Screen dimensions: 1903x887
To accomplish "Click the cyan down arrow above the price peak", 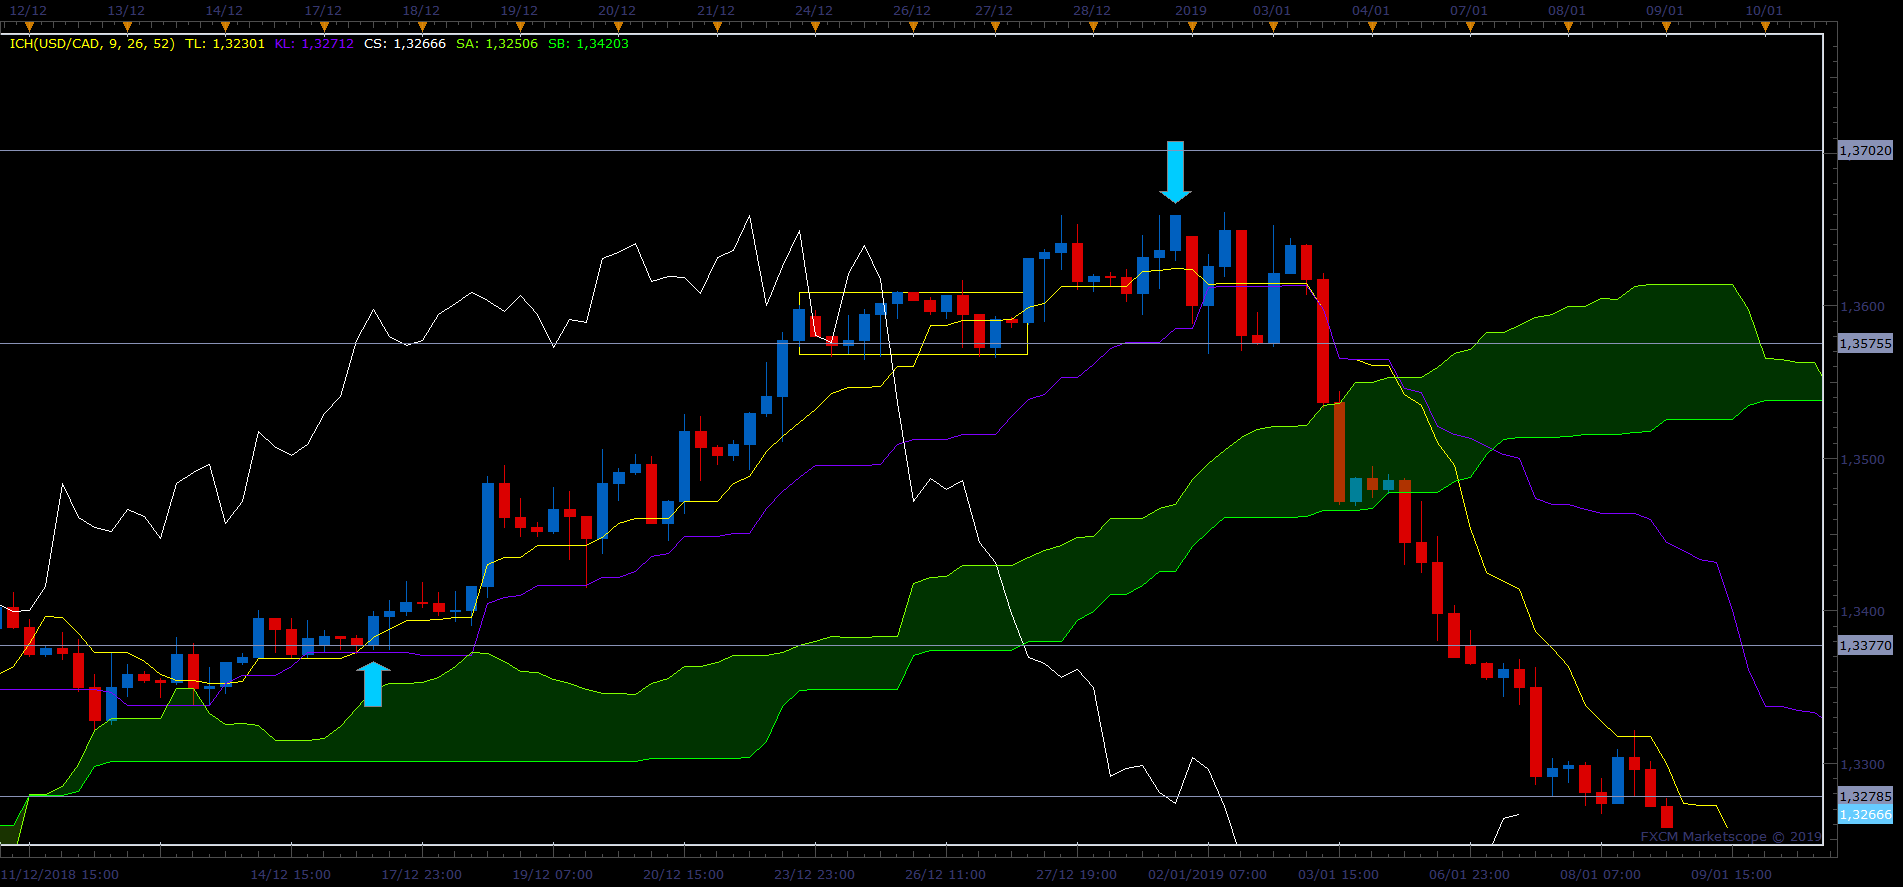I will (1175, 172).
